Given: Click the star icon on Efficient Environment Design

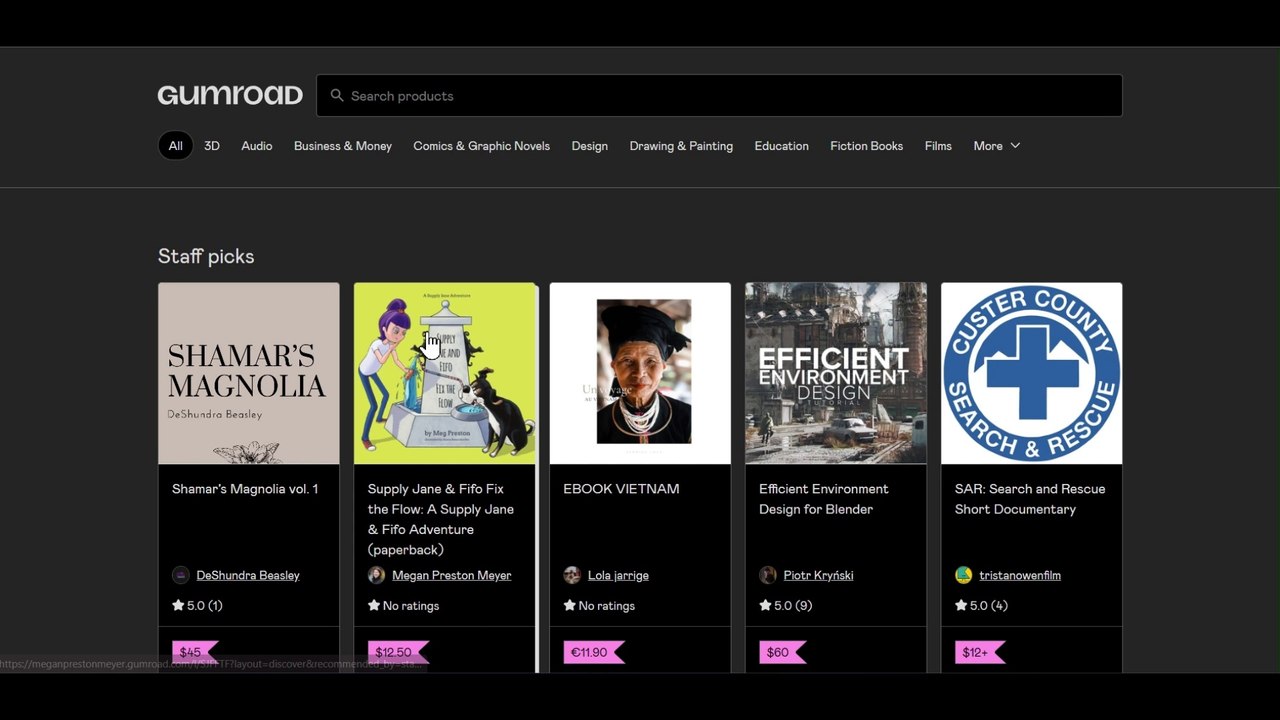Looking at the screenshot, I should coord(765,605).
